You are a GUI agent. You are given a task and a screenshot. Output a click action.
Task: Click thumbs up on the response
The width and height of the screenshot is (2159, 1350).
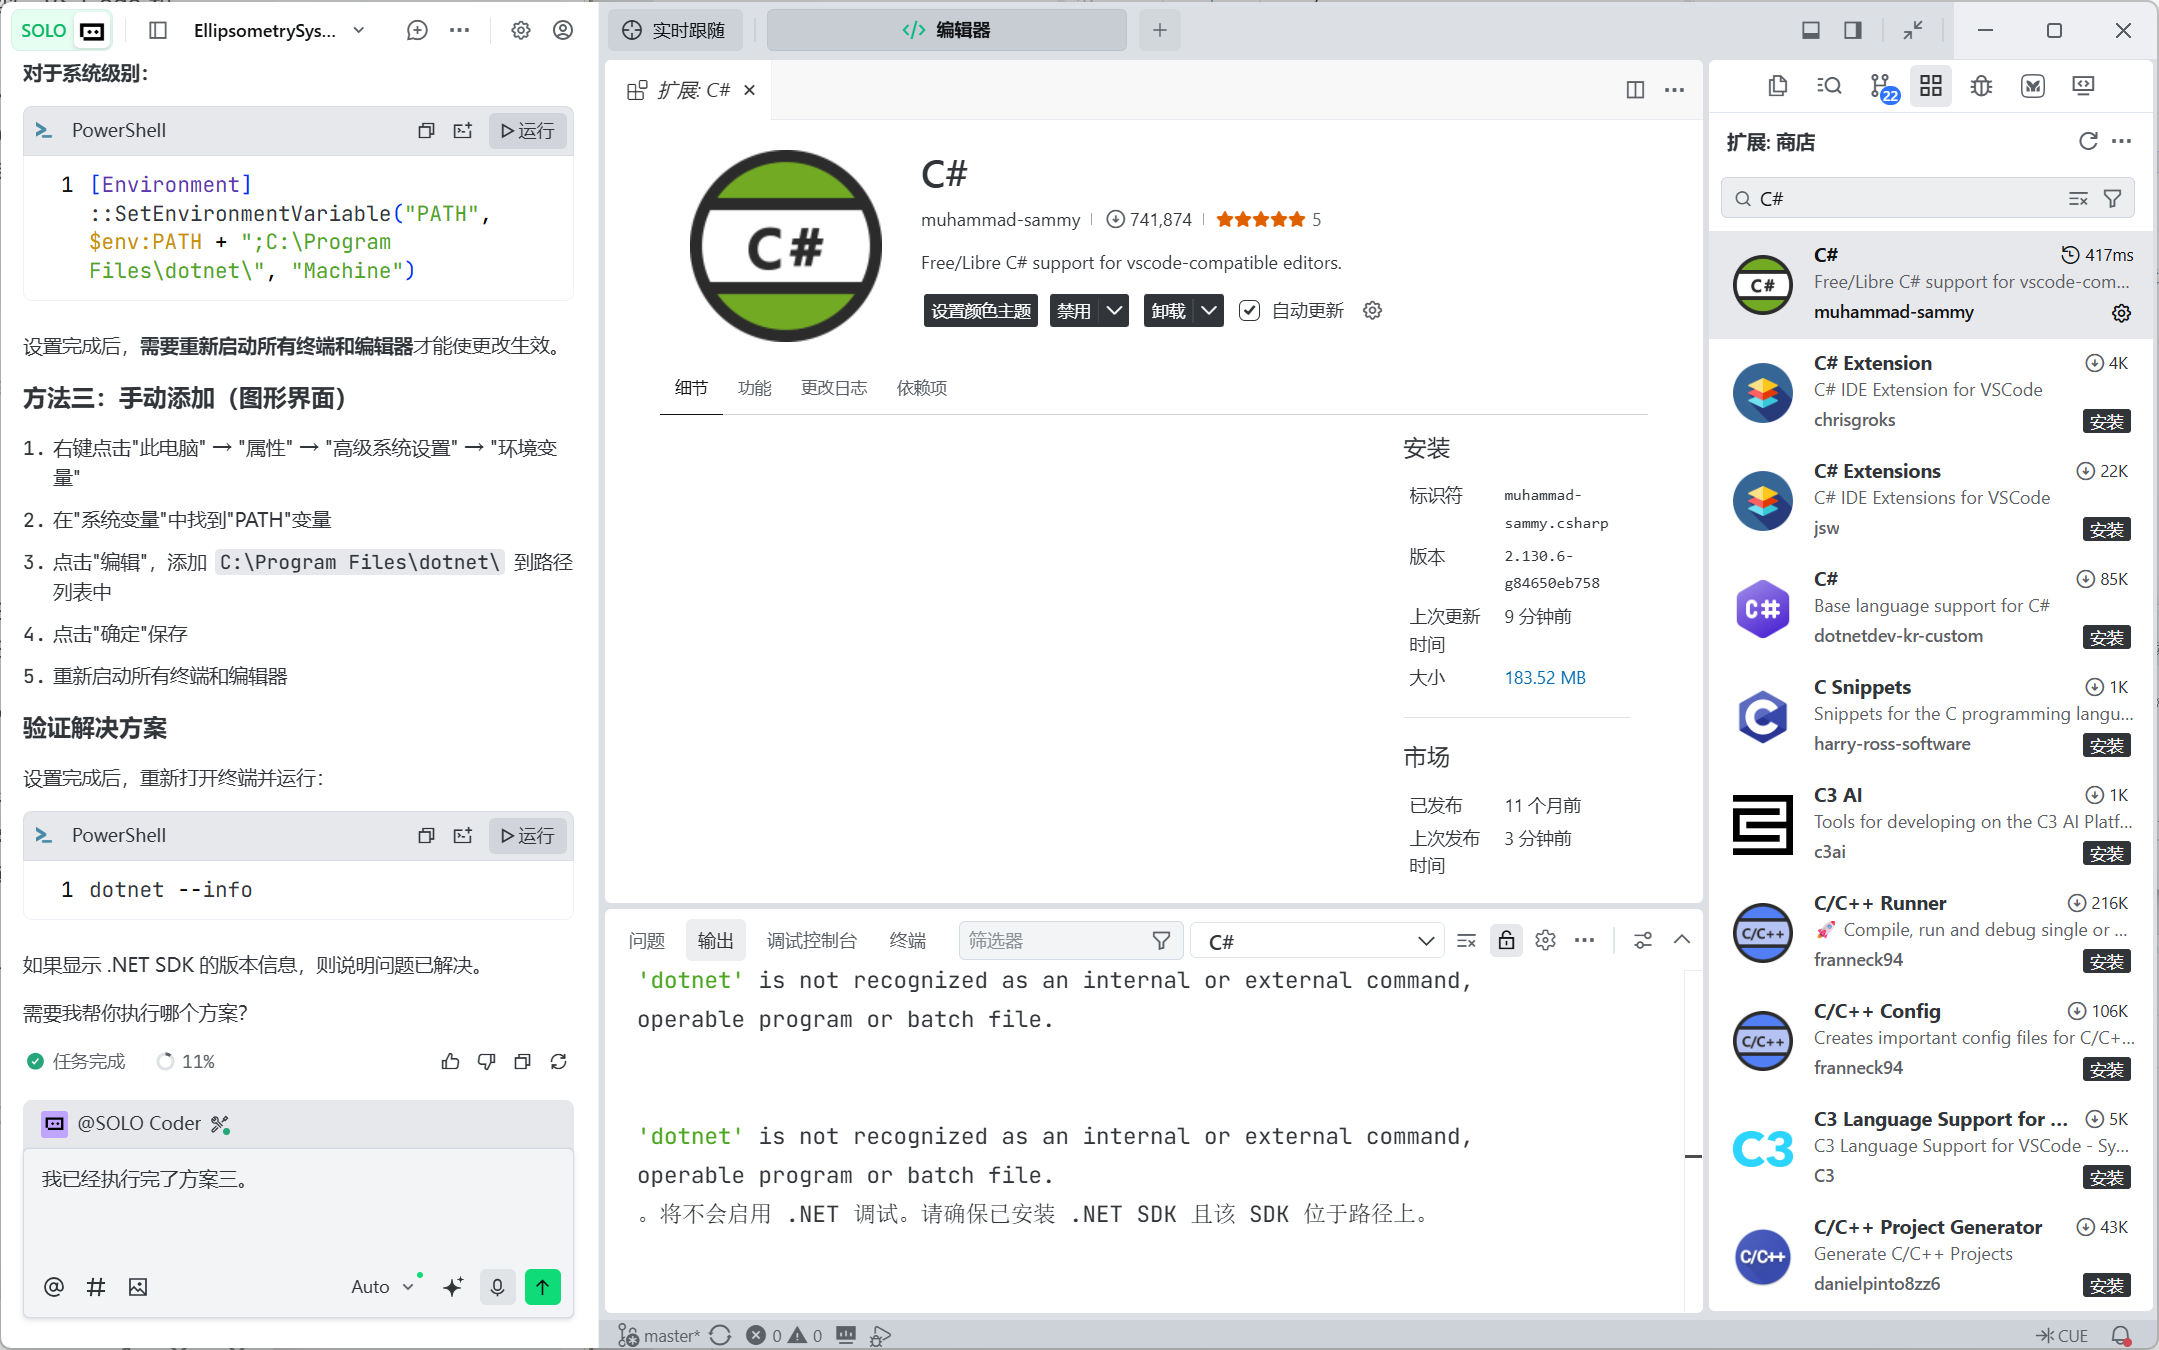point(450,1062)
